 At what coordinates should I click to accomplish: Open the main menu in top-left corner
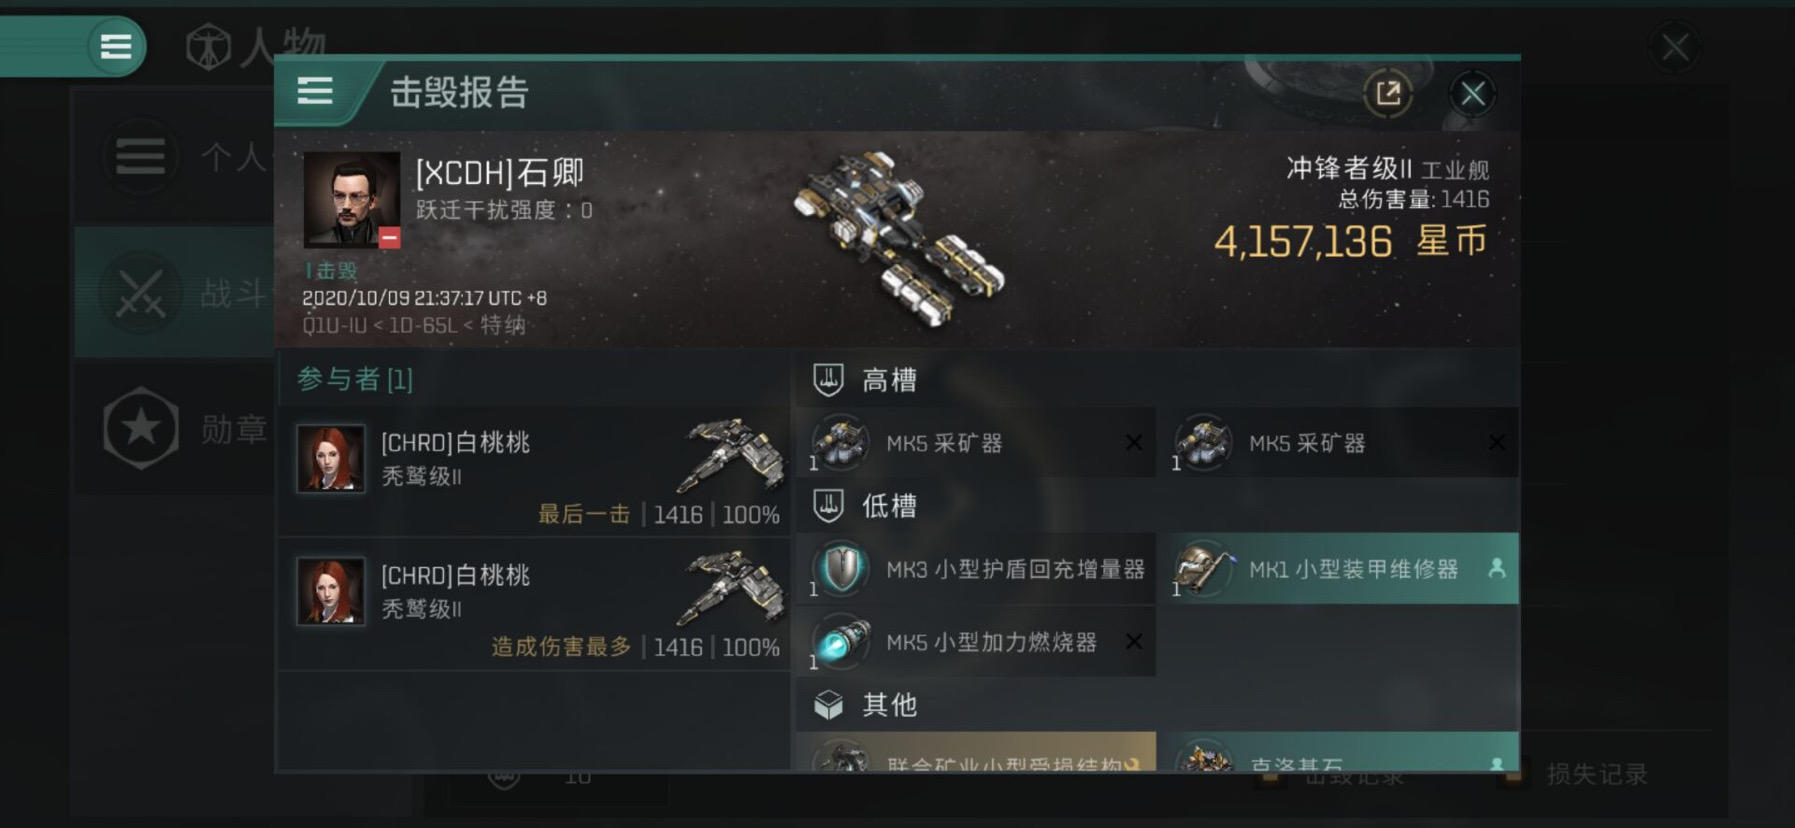(x=115, y=46)
